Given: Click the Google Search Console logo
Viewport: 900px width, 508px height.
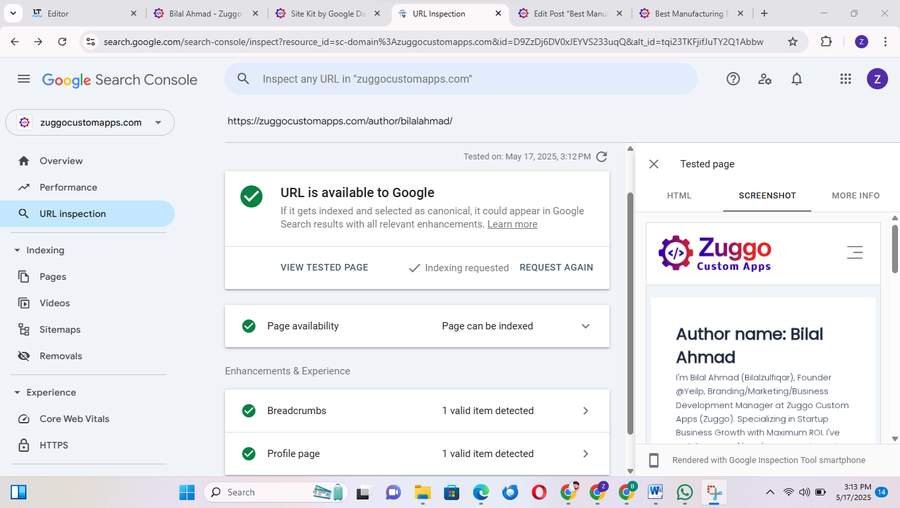Looking at the screenshot, I should click(x=119, y=80).
